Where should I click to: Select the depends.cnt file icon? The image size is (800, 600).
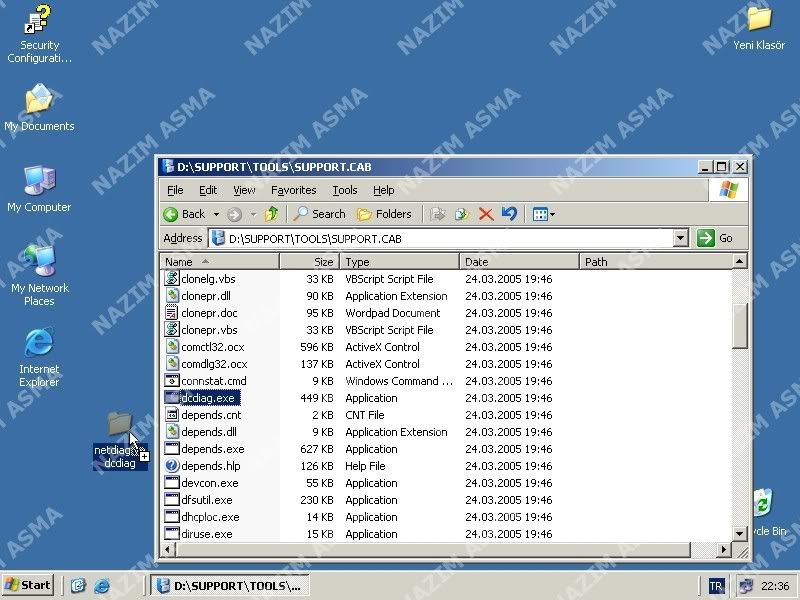[172, 414]
